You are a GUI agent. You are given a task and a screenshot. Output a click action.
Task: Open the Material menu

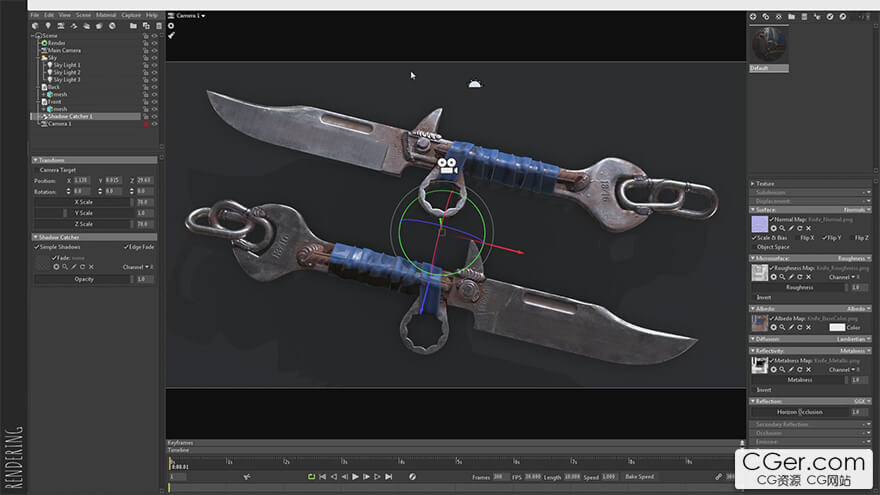pos(106,15)
